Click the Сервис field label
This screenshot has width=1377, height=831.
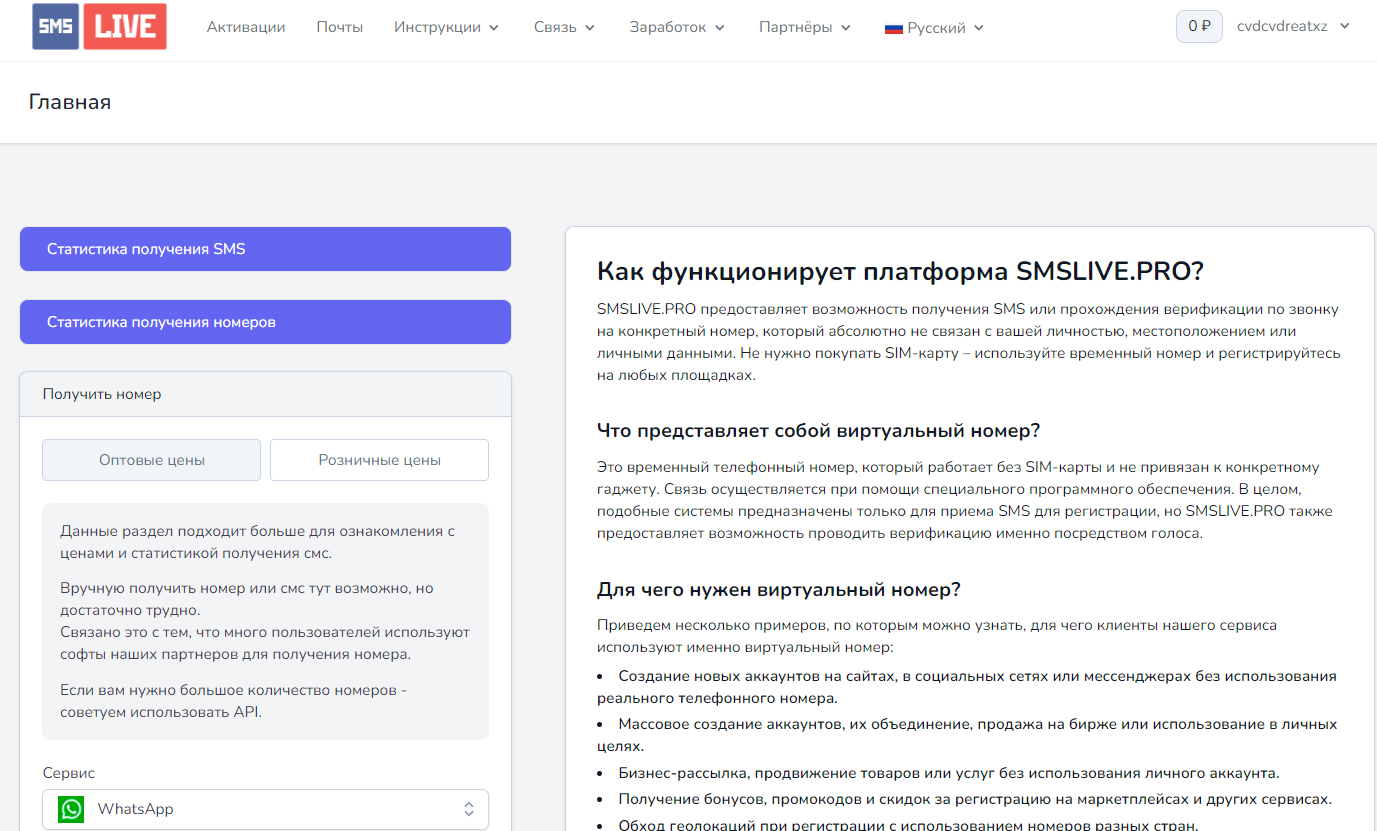coord(69,773)
